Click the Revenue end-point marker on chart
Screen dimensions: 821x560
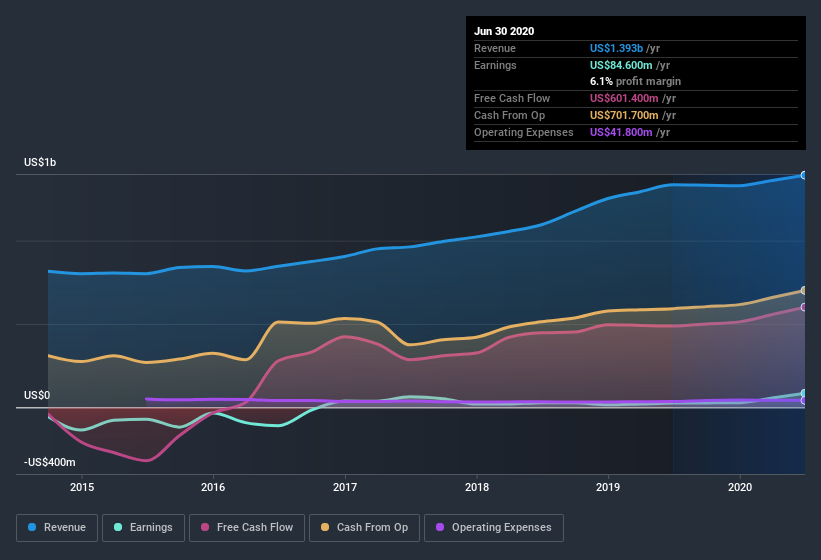click(804, 175)
